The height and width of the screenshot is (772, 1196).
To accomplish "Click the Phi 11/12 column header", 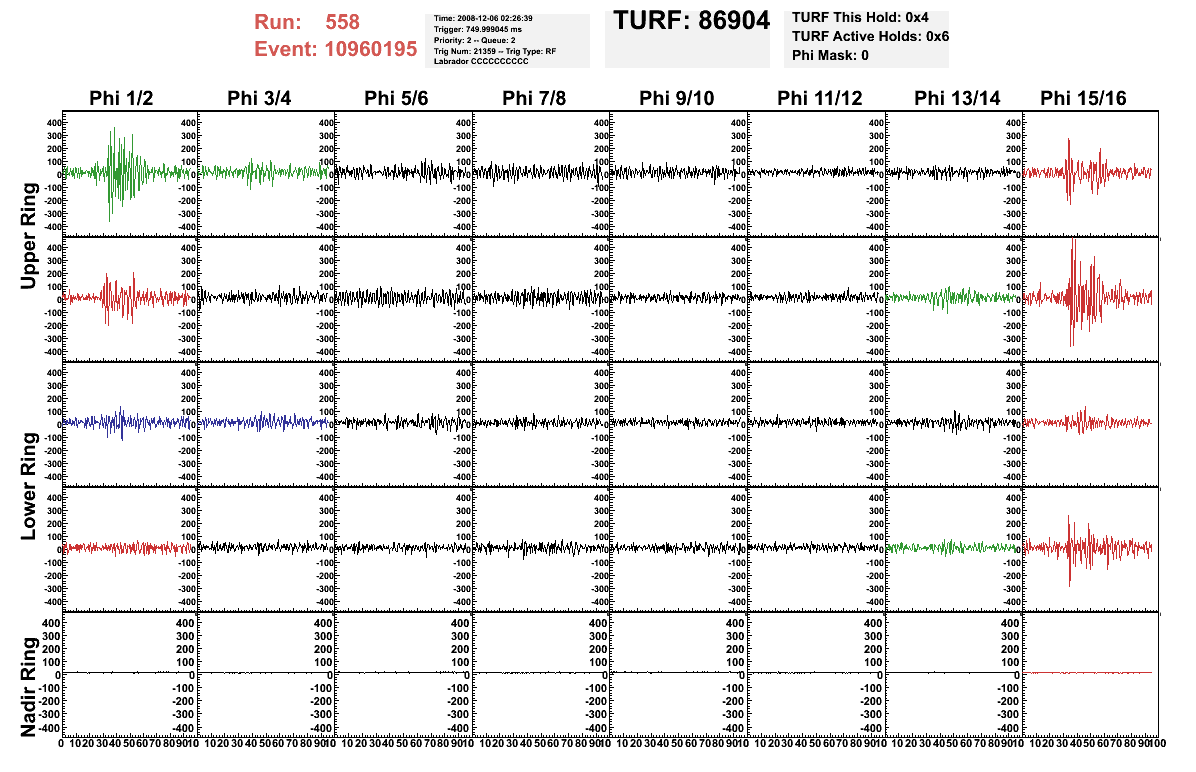I will click(820, 98).
